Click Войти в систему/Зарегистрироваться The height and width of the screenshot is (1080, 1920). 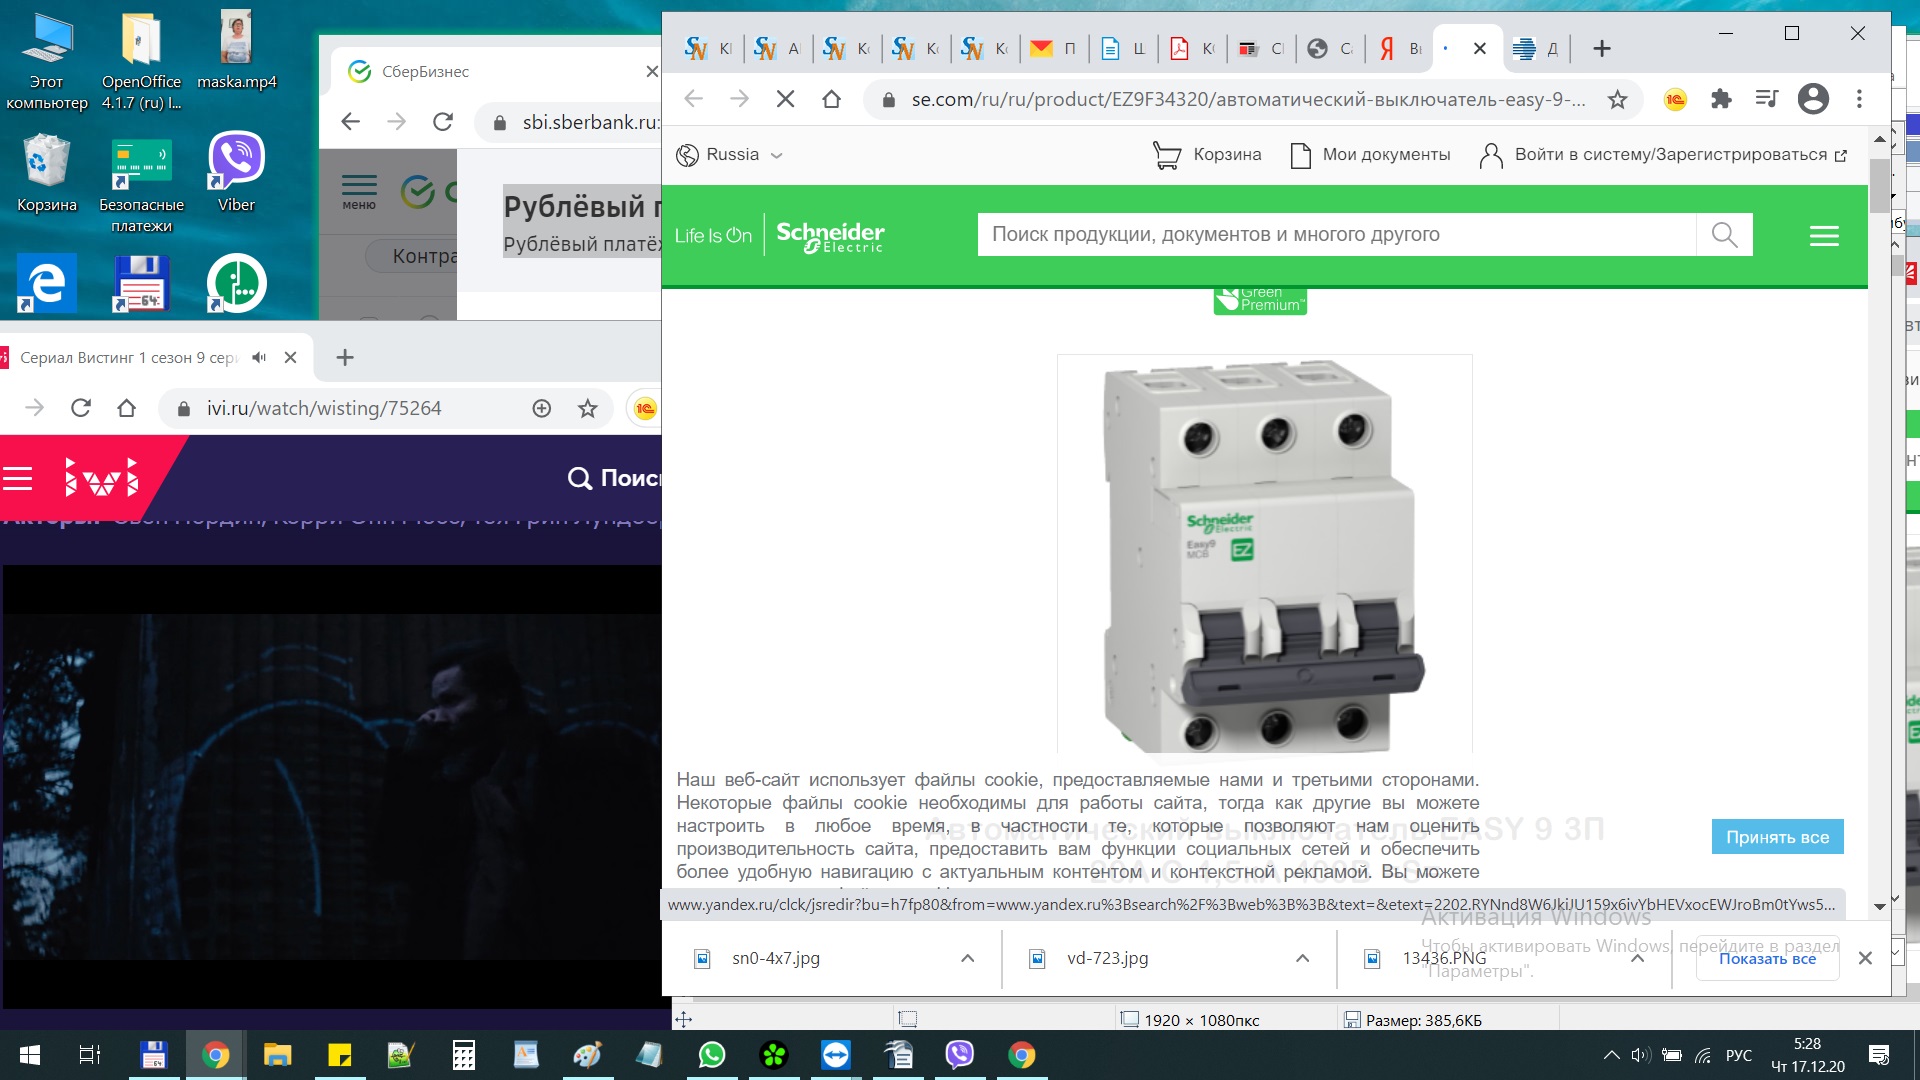pyautogui.click(x=1663, y=155)
